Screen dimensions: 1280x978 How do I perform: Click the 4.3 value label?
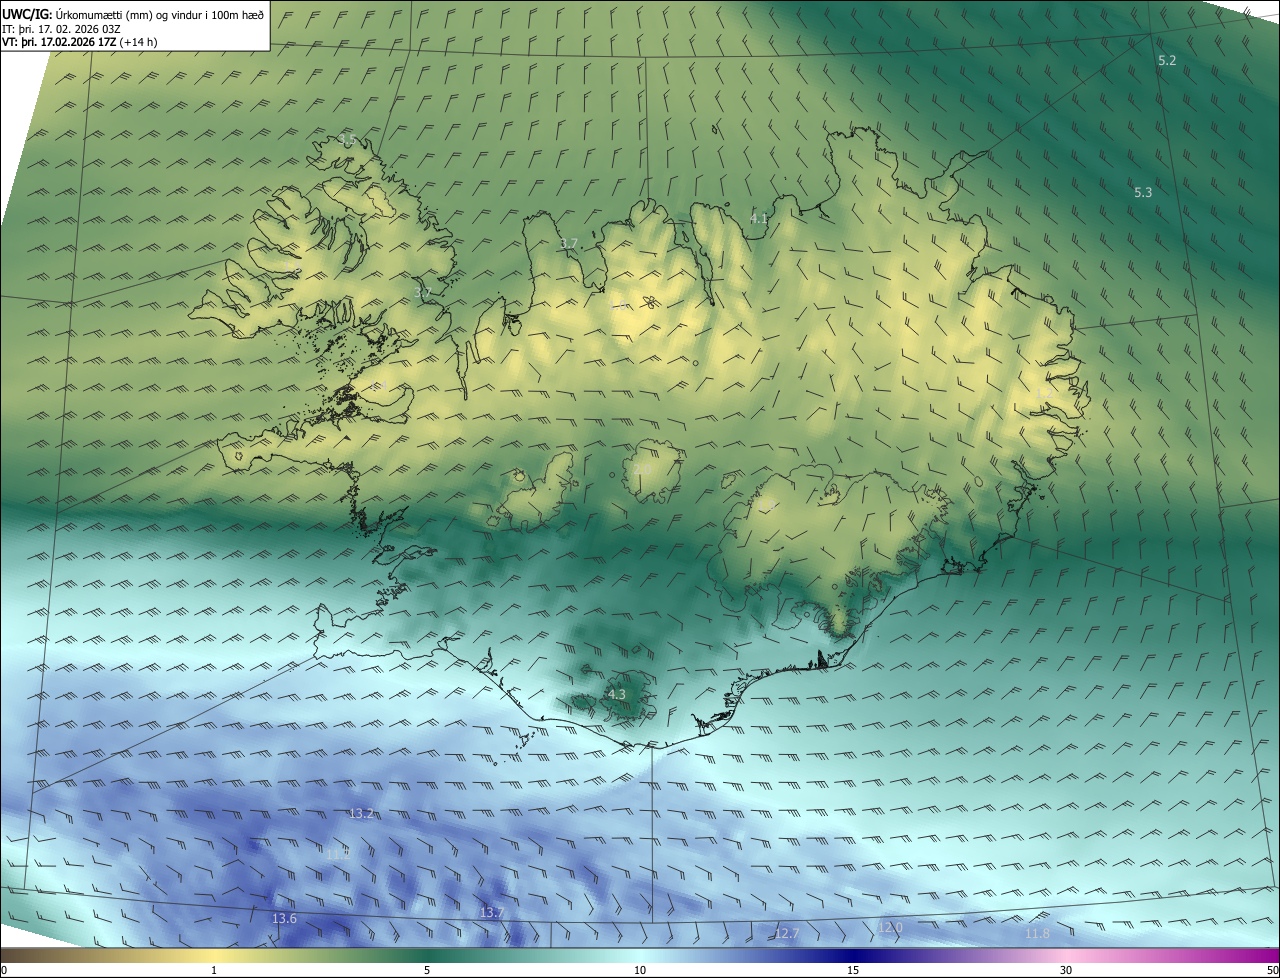[617, 694]
